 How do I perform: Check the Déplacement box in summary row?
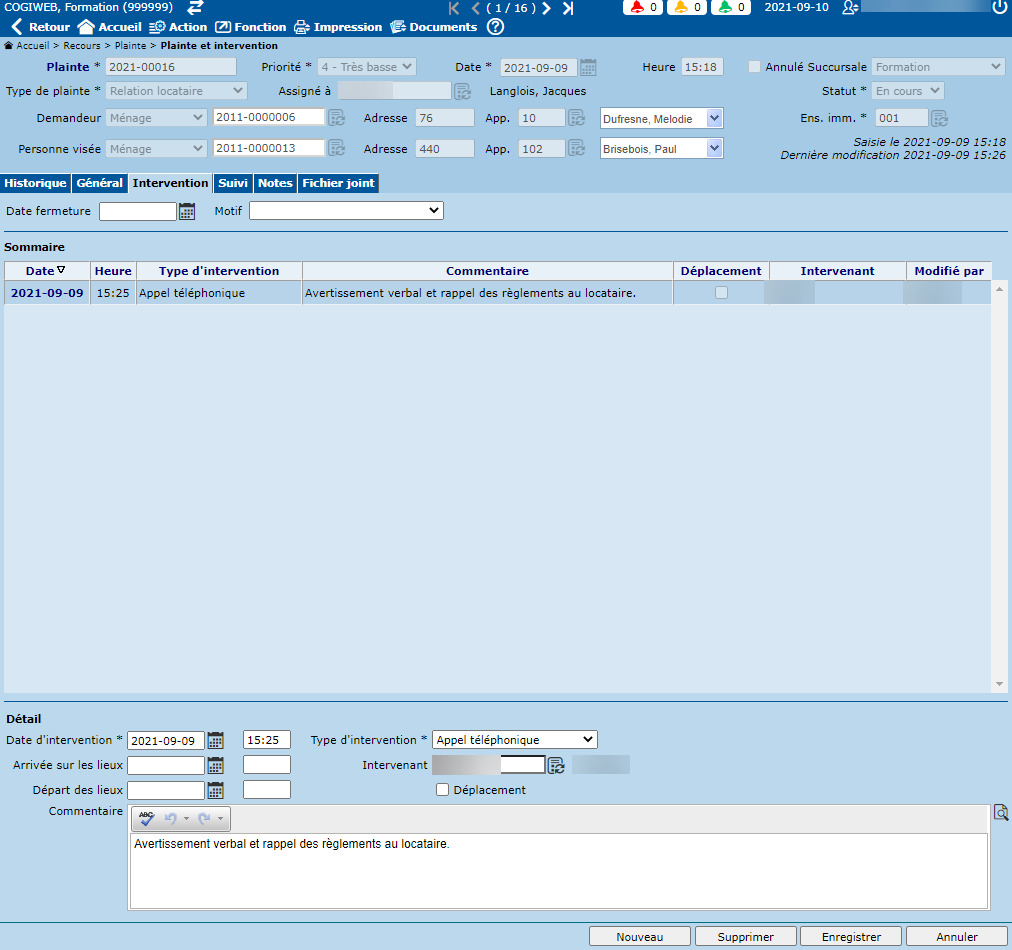721,293
